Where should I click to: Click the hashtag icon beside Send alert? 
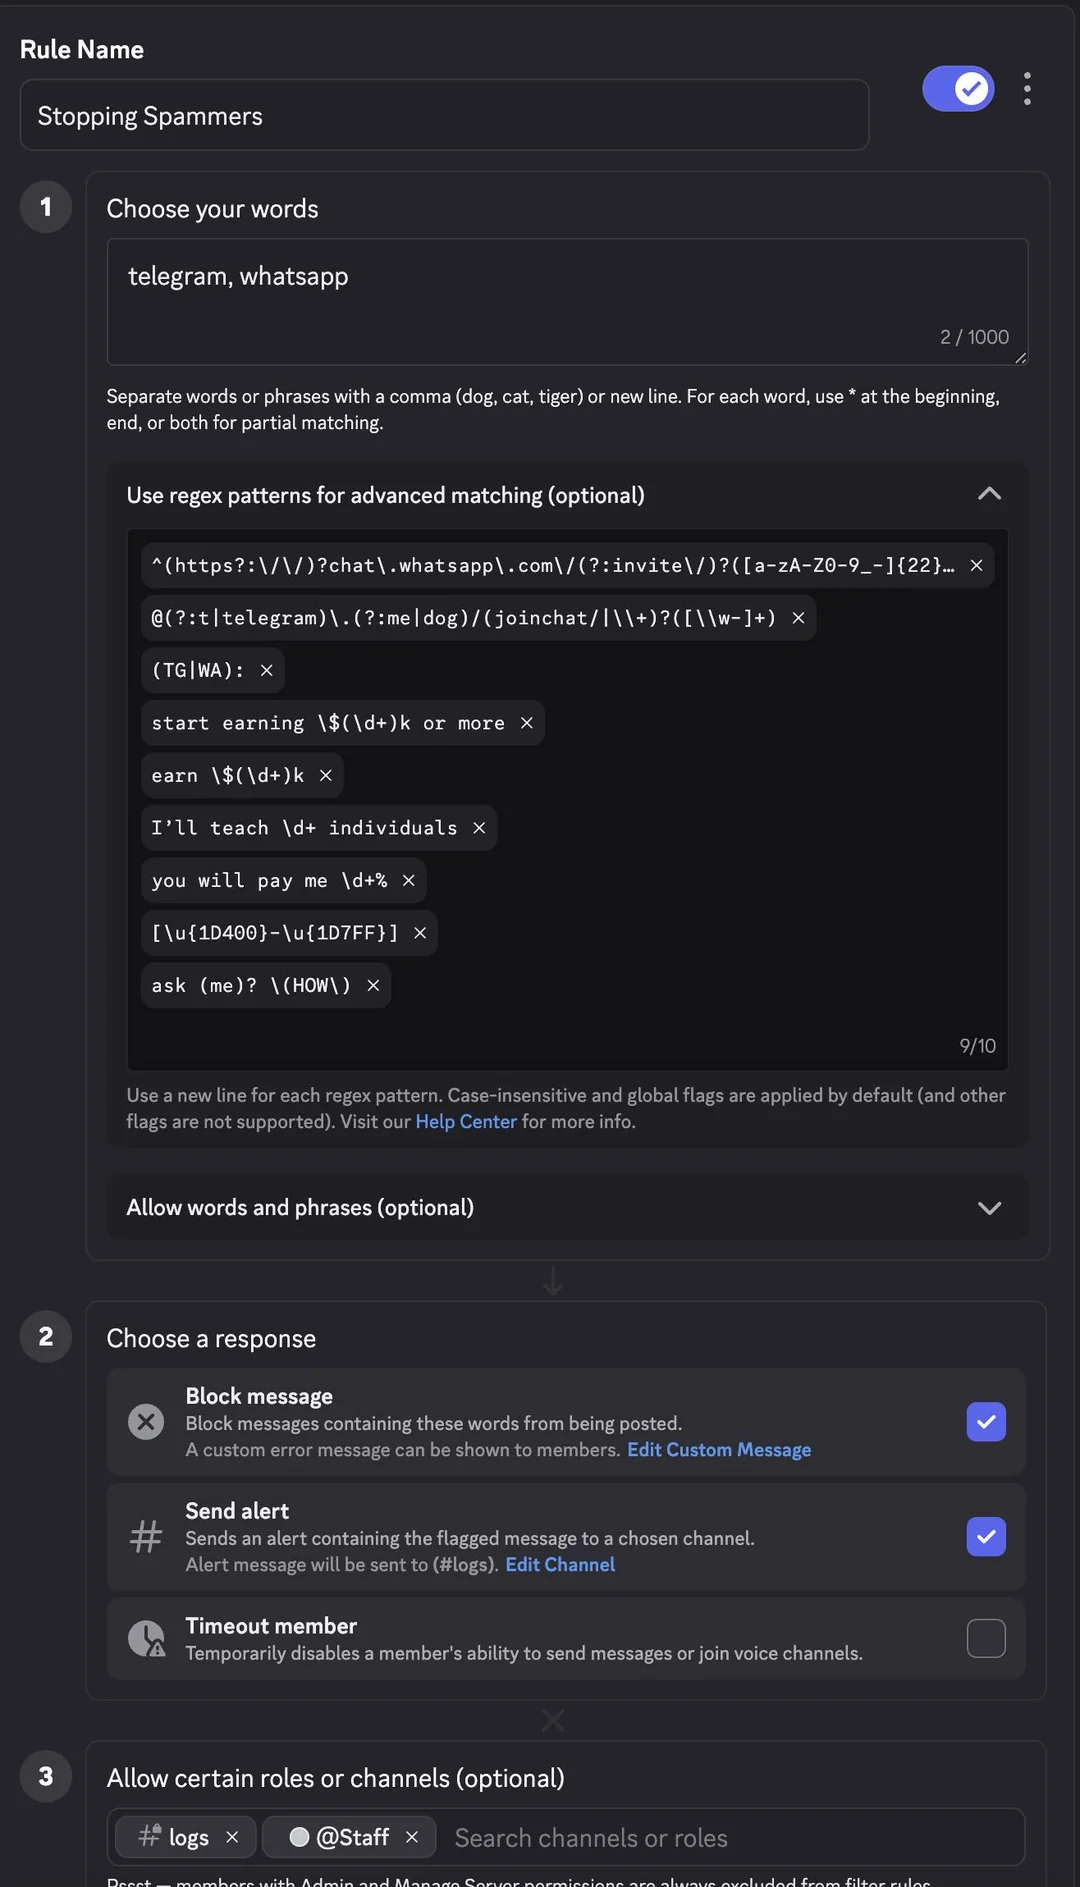146,1537
